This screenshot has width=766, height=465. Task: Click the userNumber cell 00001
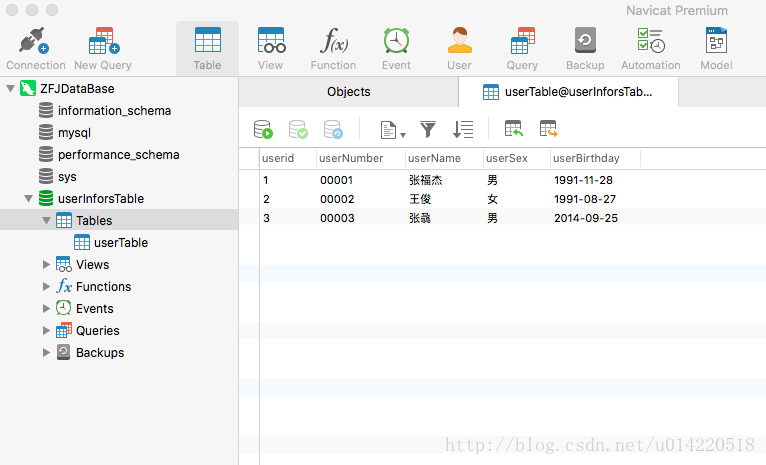[336, 180]
